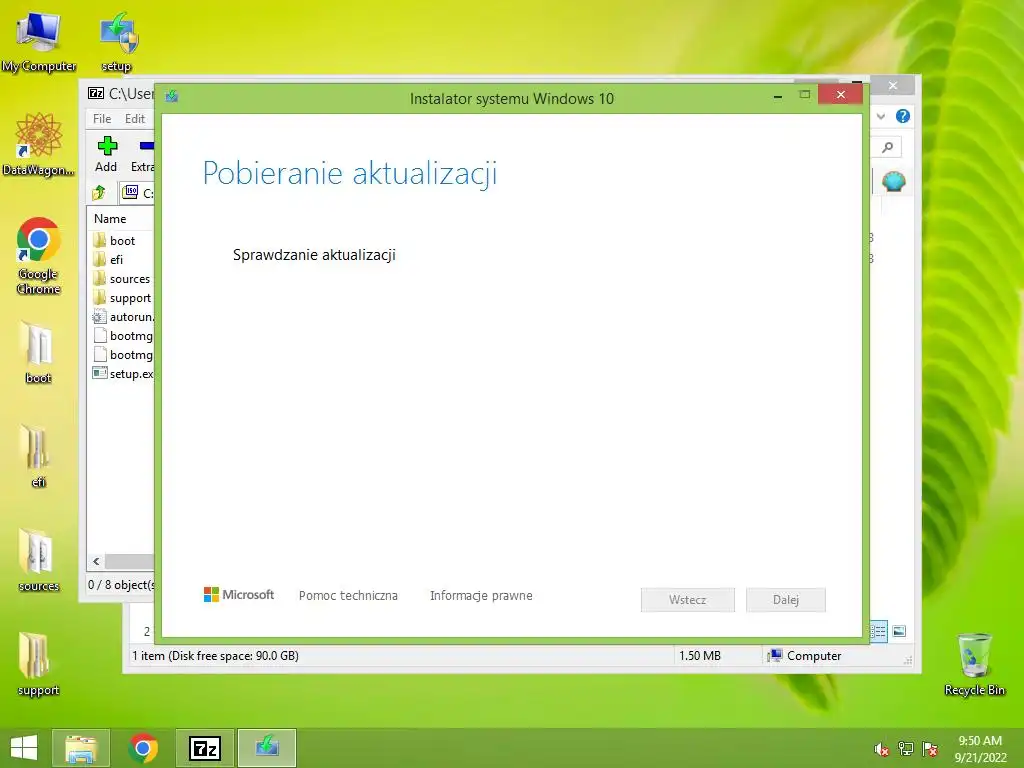
Task: Open the boot folder on desktop
Action: tap(39, 352)
